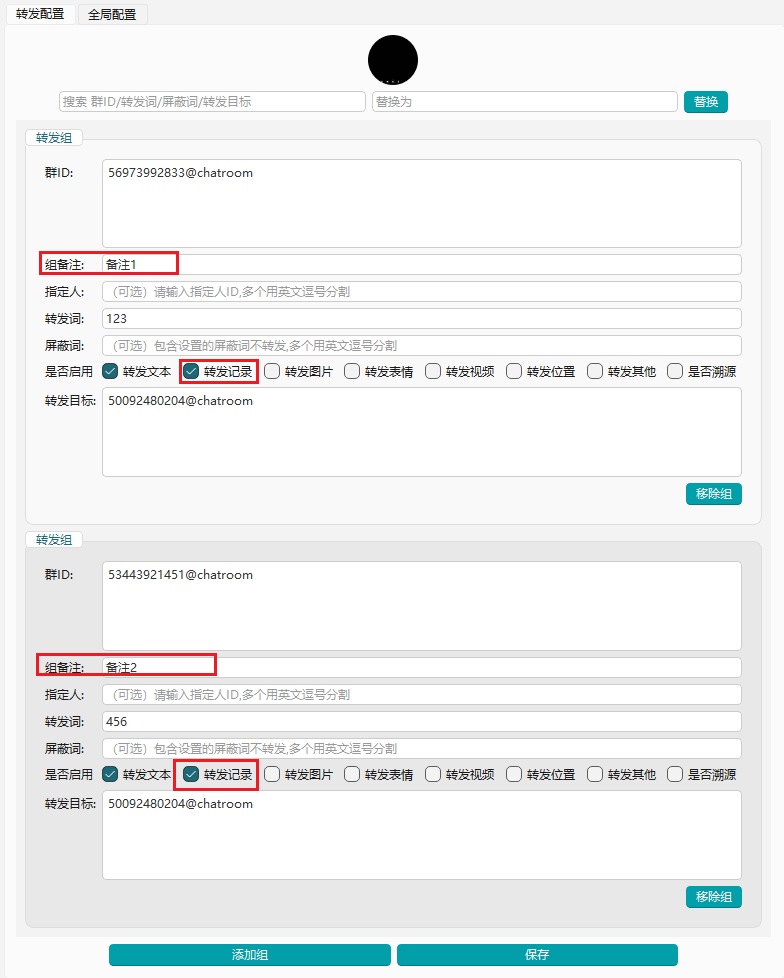The height and width of the screenshot is (978, 784).
Task: Remove the second group with 移除组
Action: tap(713, 897)
